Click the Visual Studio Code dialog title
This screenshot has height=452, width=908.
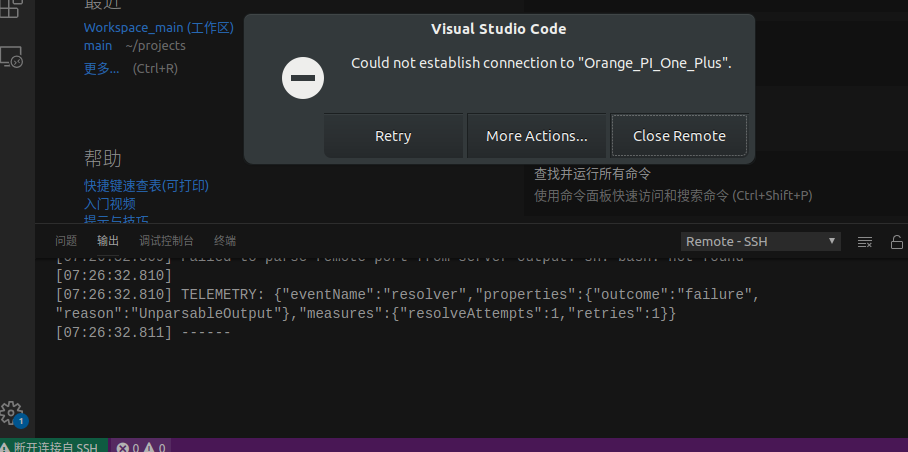[499, 28]
